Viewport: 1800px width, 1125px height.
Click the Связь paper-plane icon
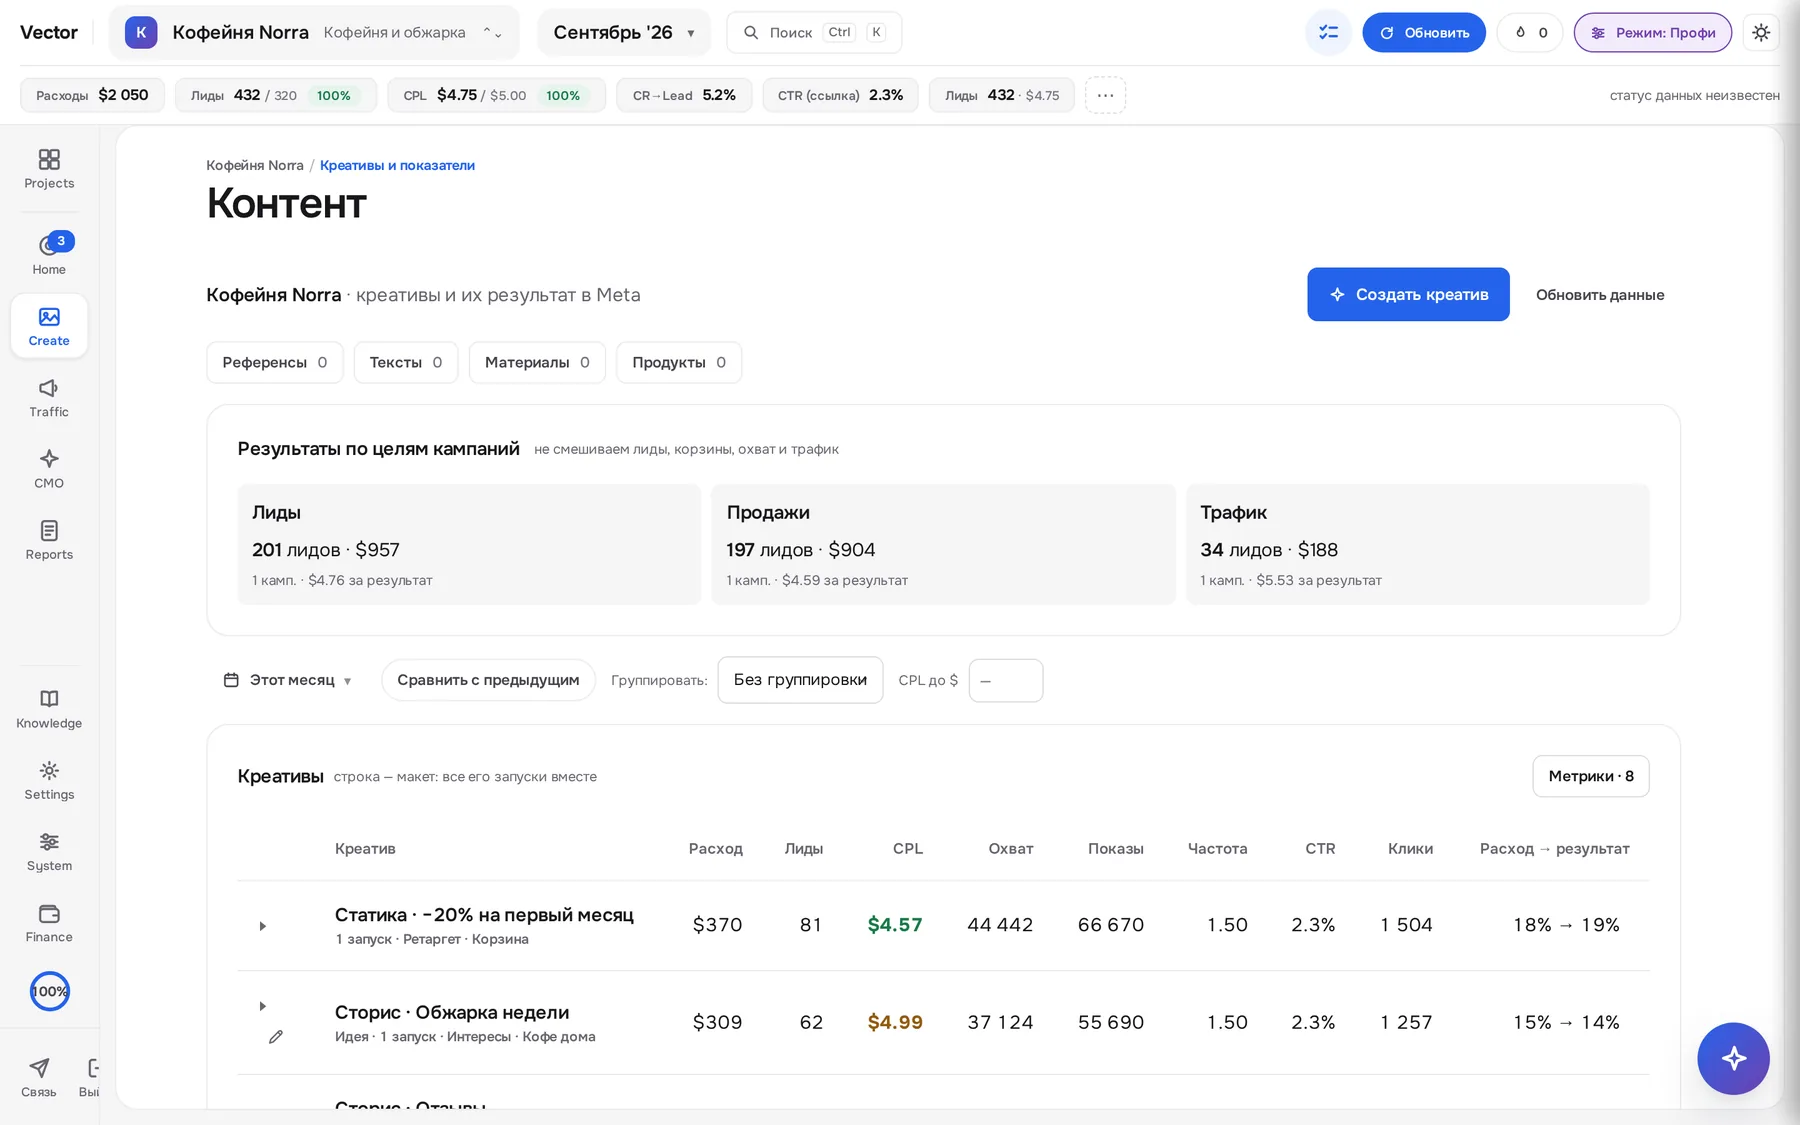pyautogui.click(x=39, y=1076)
